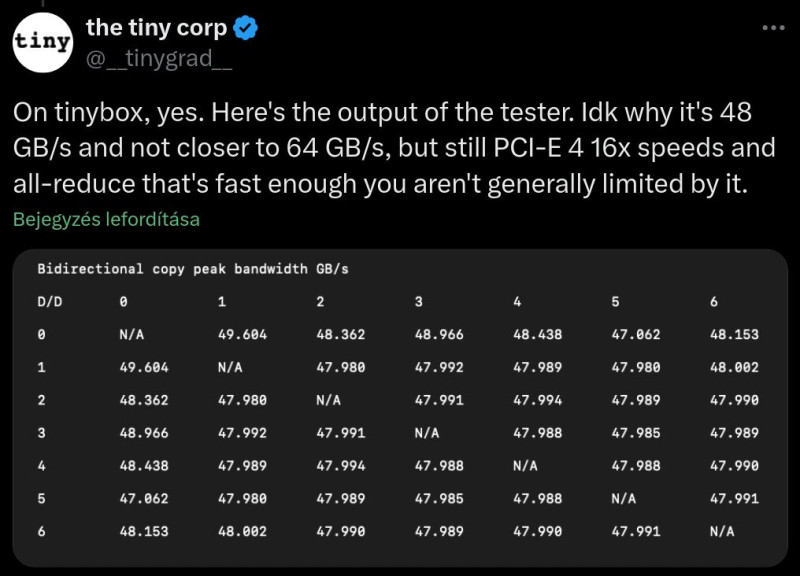Click the 47.994 value in row 2
This screenshot has width=800, height=576.
pyautogui.click(x=537, y=400)
